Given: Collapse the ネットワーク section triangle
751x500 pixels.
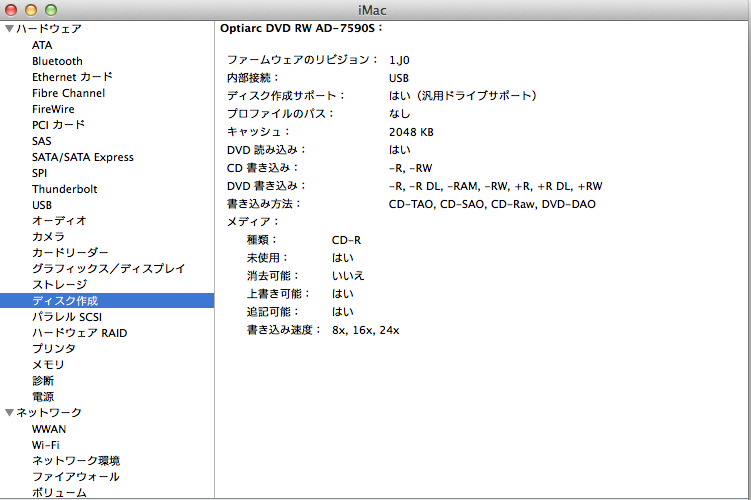Looking at the screenshot, I should [x=10, y=413].
